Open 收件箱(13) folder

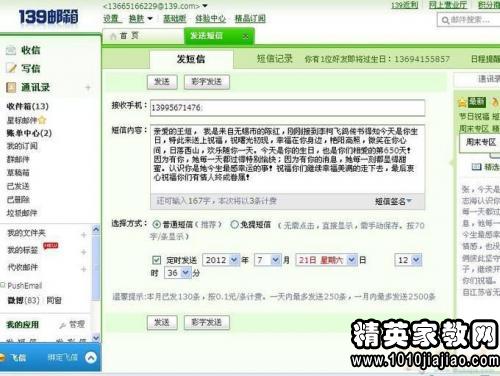click(x=28, y=106)
